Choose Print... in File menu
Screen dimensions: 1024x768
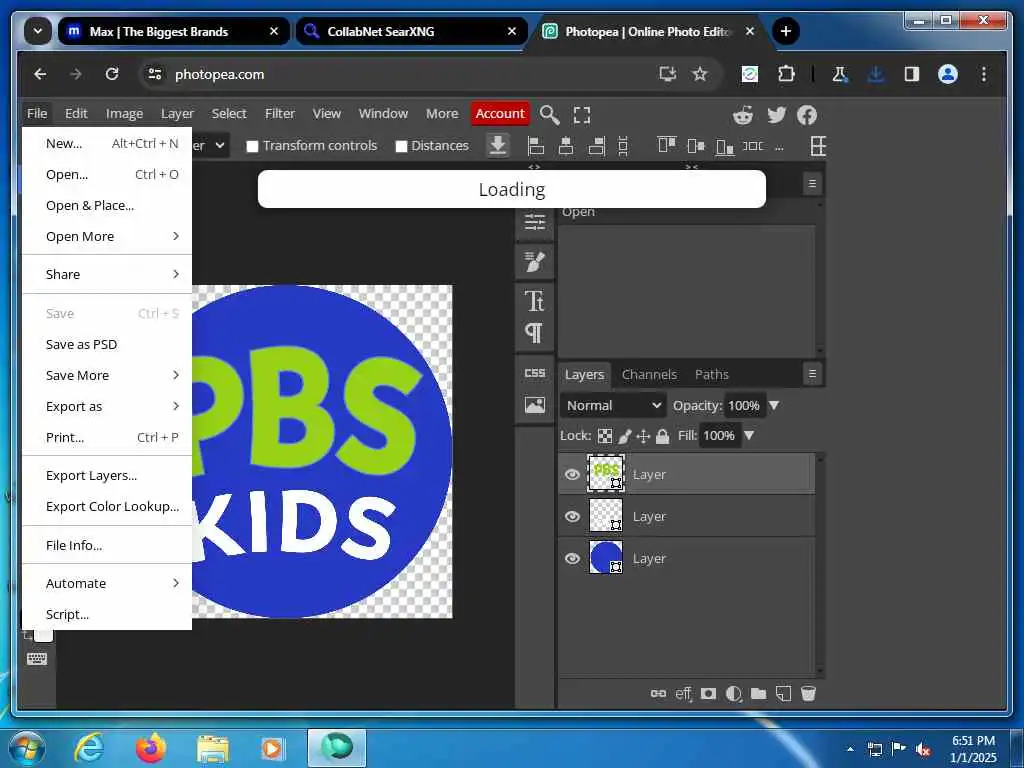coord(107,438)
